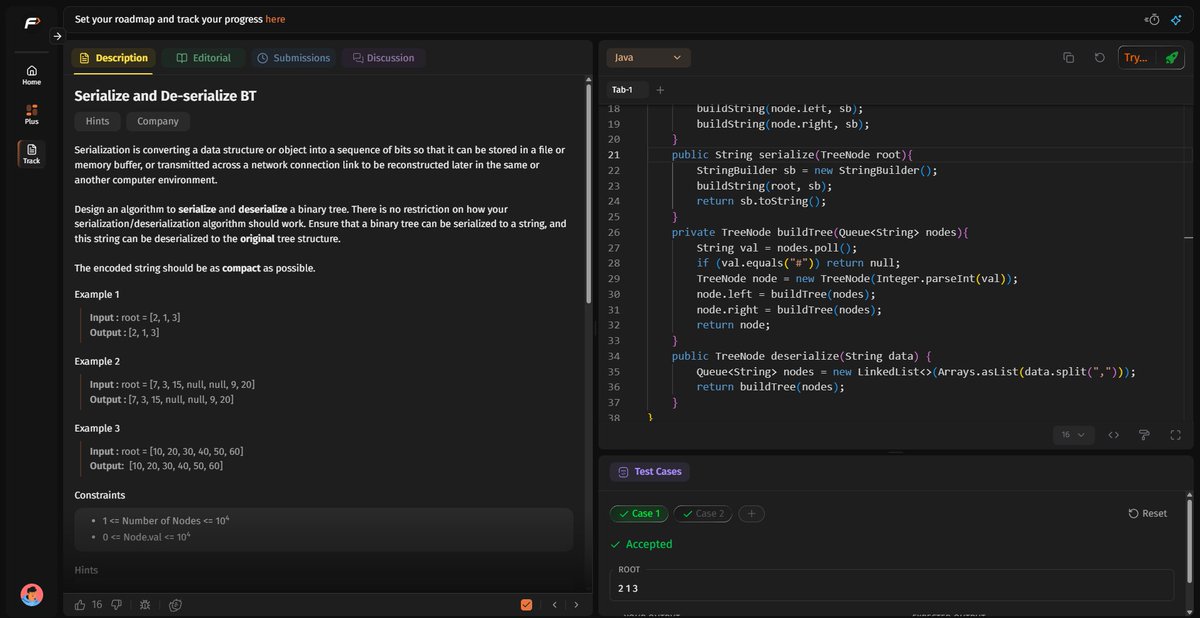The image size is (1200, 618).
Task: Select test Case 2
Action: [702, 514]
